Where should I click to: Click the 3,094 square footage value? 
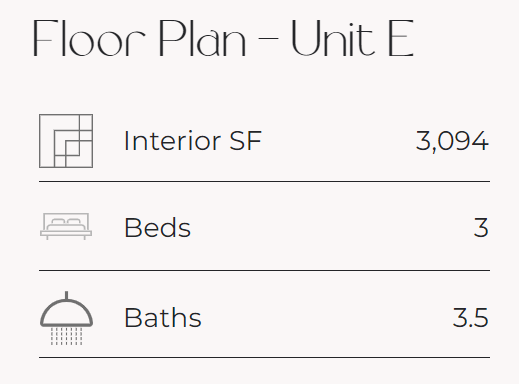click(x=452, y=142)
